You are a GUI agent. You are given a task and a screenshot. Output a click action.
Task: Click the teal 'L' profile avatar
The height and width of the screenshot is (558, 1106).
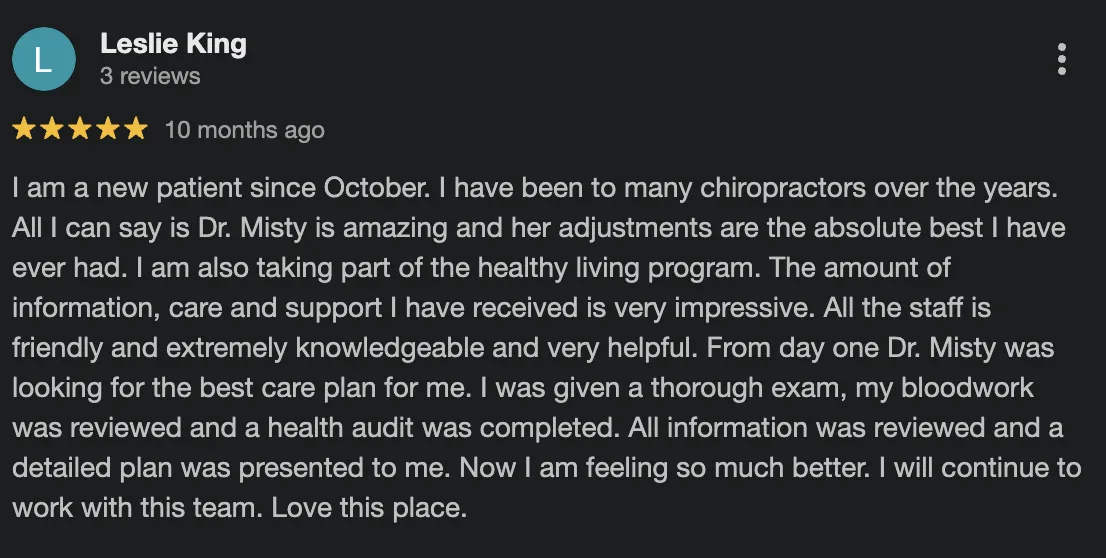coord(44,59)
